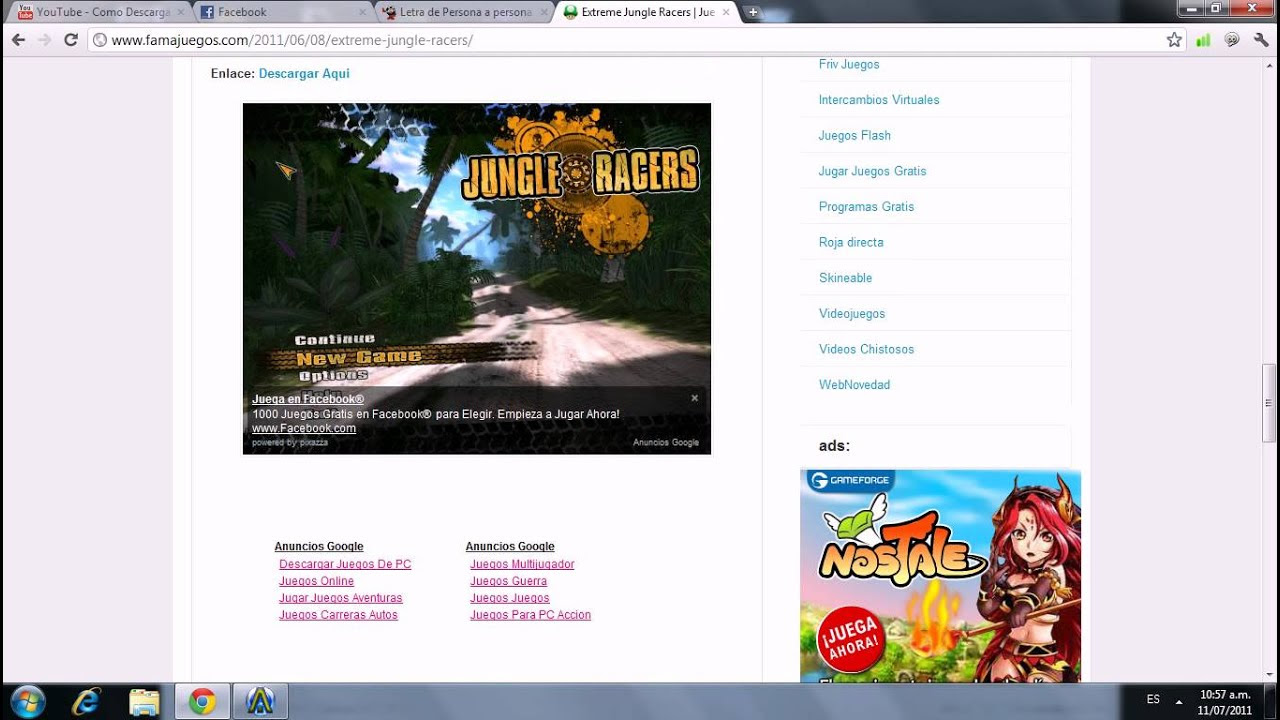
Task: Open the Chrome wrench settings menu
Action: coord(1261,40)
